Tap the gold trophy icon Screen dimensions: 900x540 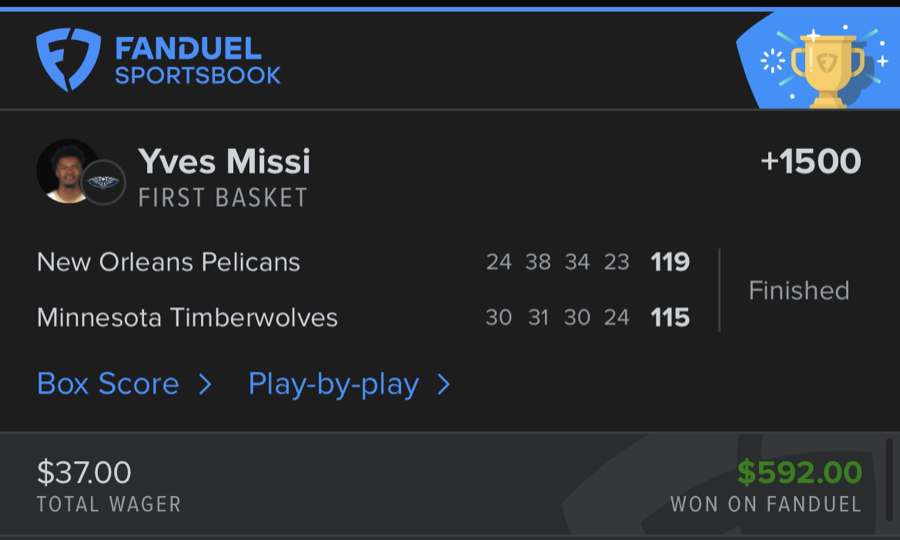(x=826, y=68)
